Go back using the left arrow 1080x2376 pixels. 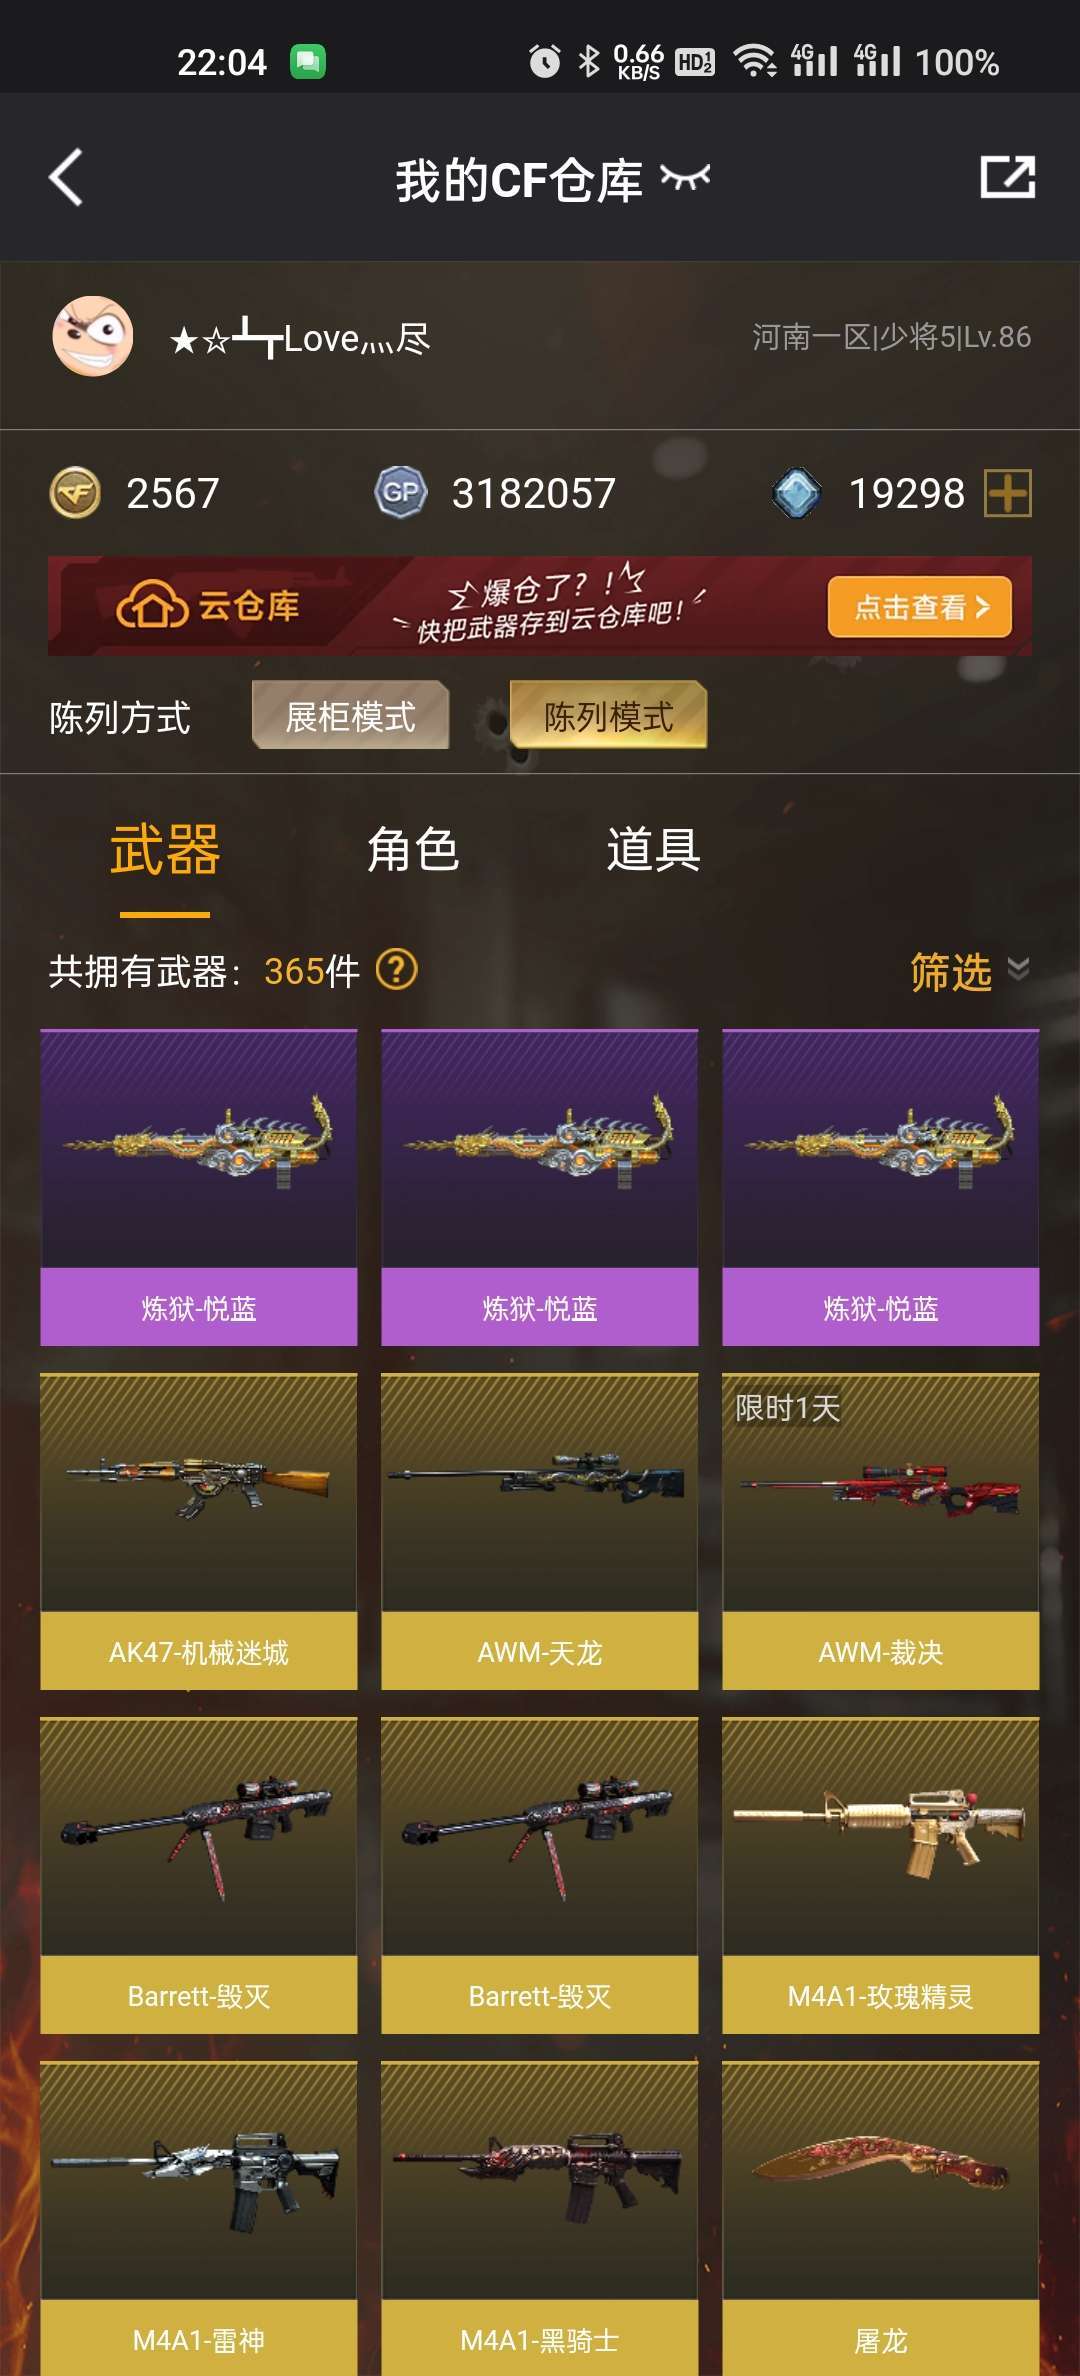[66, 178]
